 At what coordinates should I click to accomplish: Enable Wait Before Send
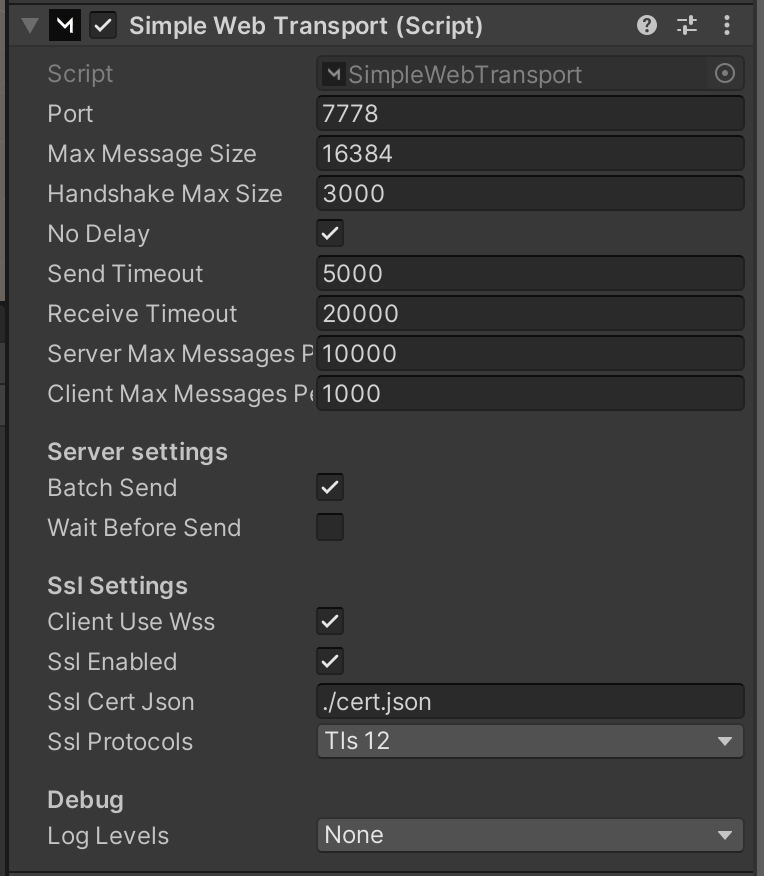click(x=330, y=528)
